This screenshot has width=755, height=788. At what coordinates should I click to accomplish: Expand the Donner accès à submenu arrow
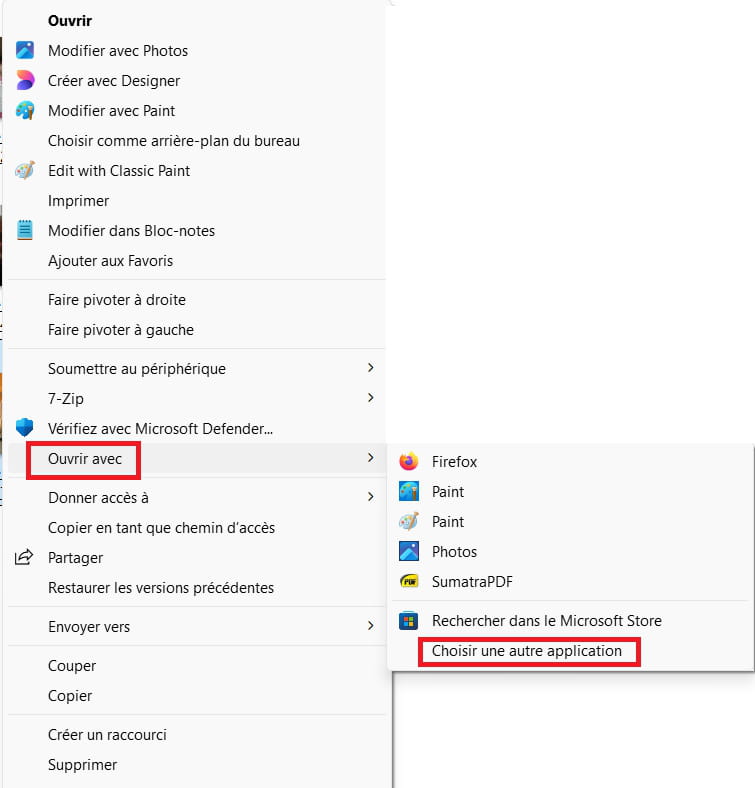pos(371,497)
